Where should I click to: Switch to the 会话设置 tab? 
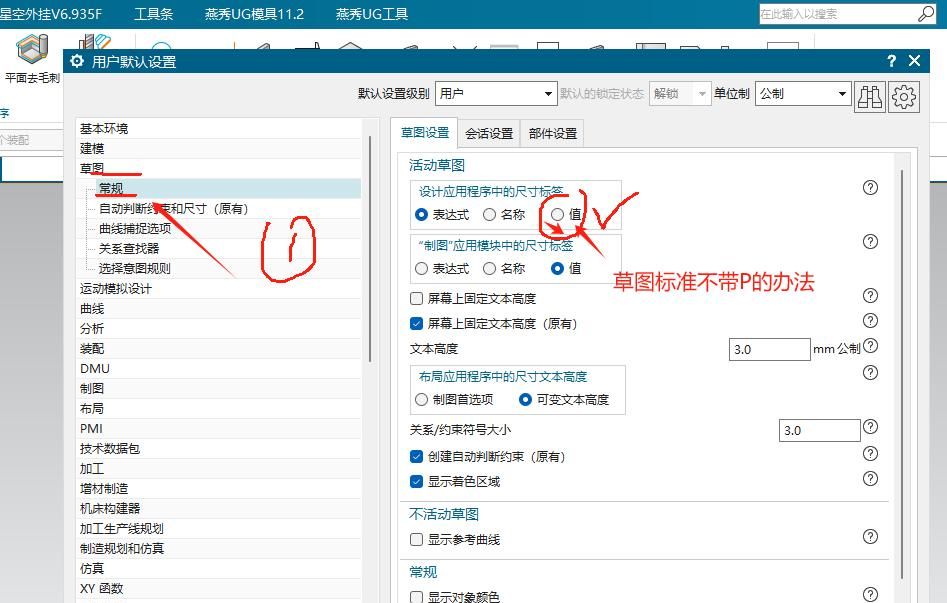tap(489, 131)
